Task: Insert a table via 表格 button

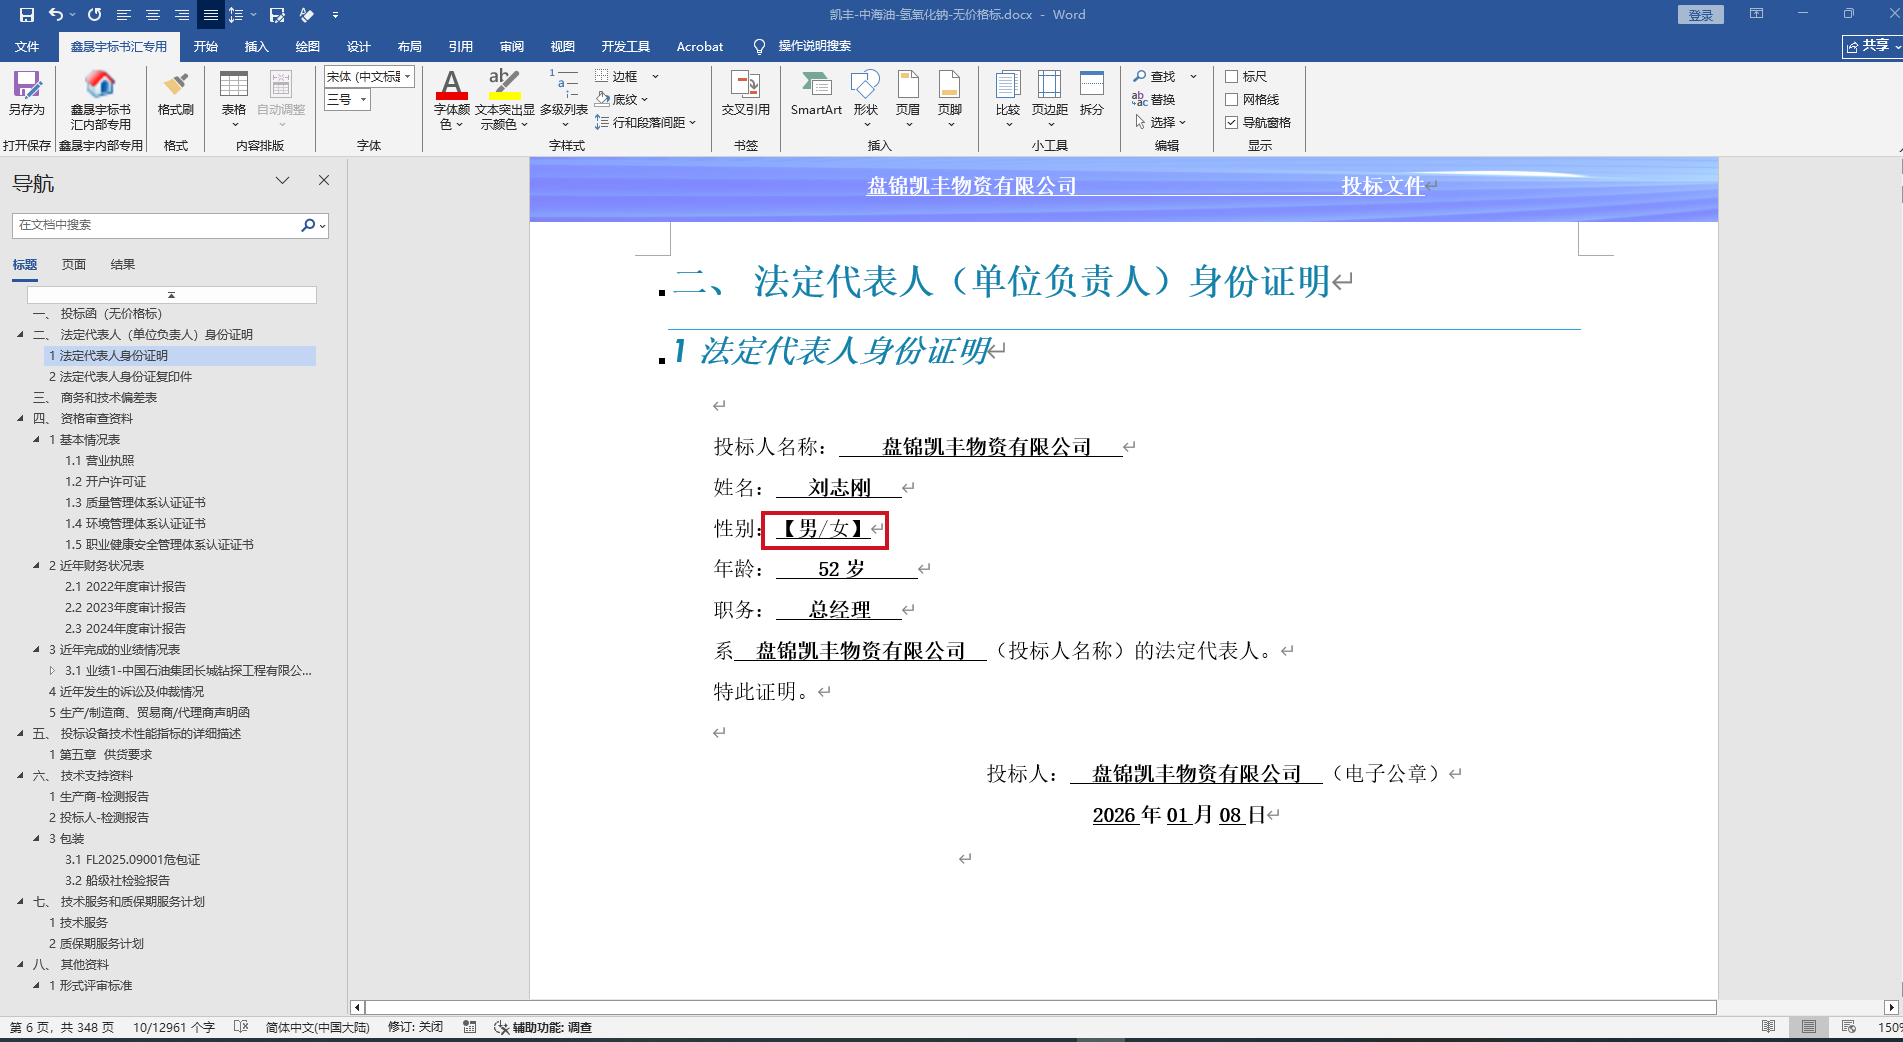Action: point(234,98)
